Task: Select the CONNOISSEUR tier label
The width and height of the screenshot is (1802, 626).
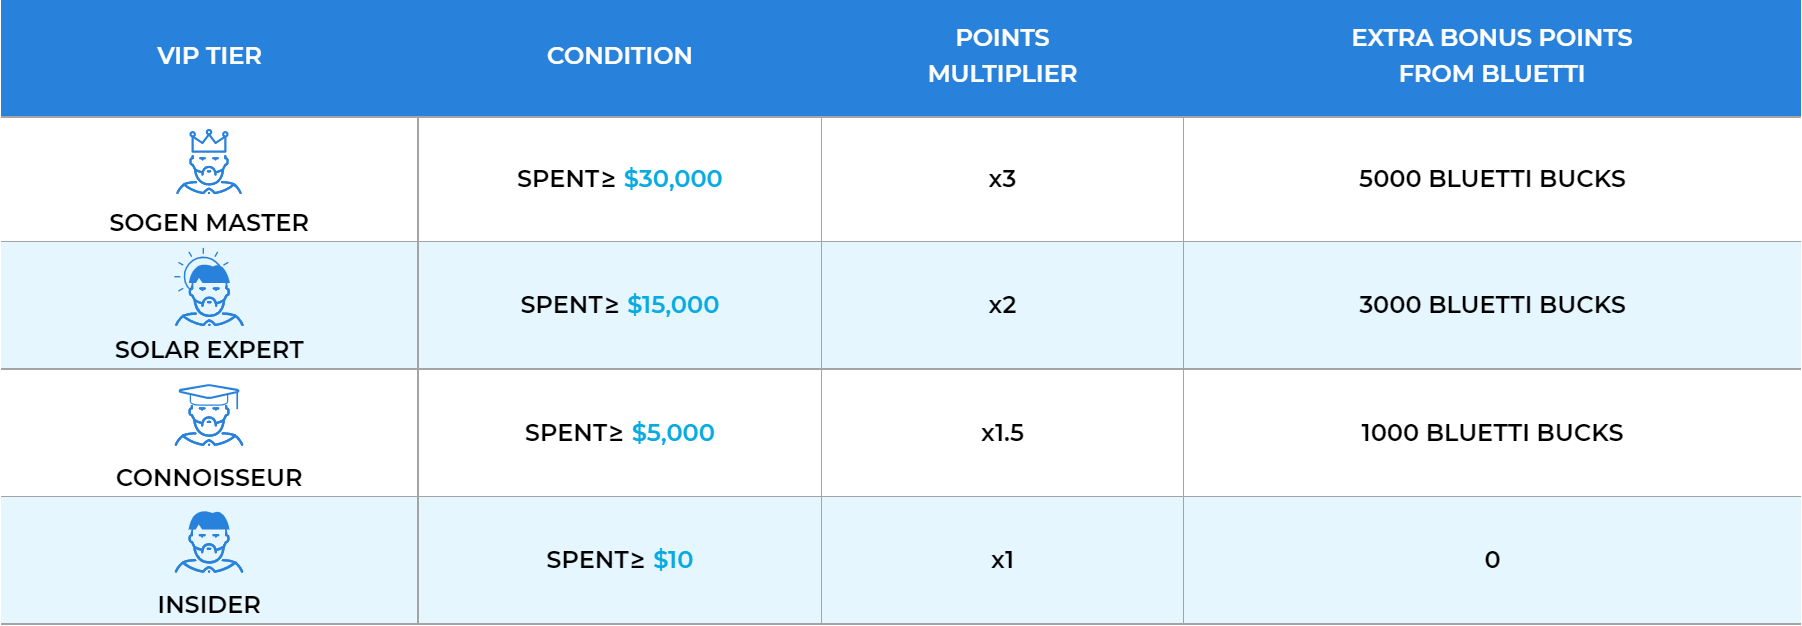Action: coord(209,478)
